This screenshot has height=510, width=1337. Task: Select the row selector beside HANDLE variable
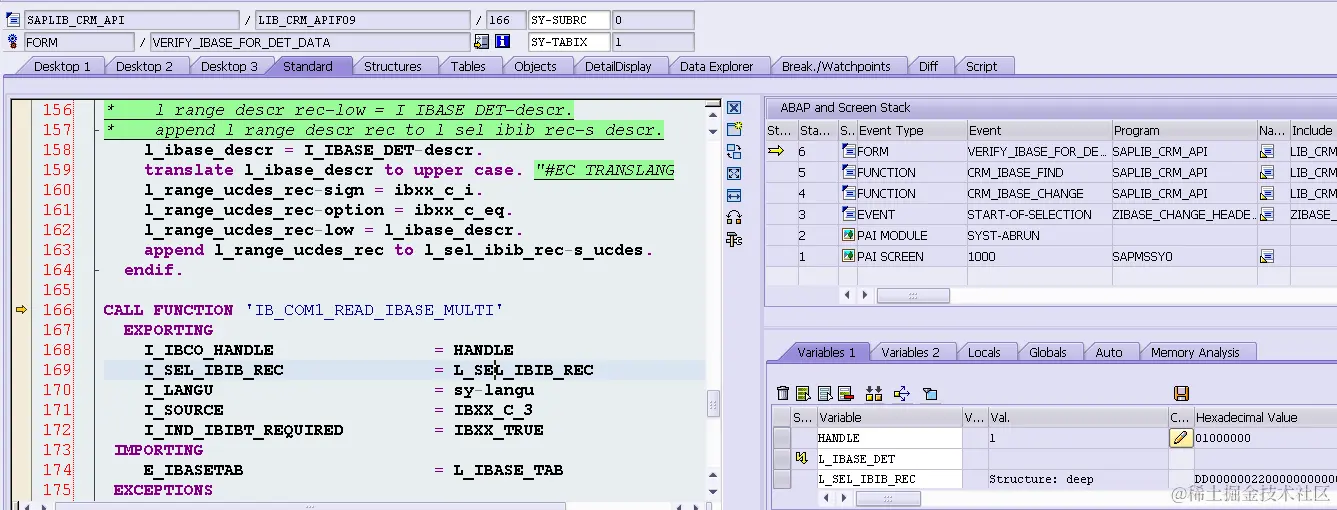point(783,438)
